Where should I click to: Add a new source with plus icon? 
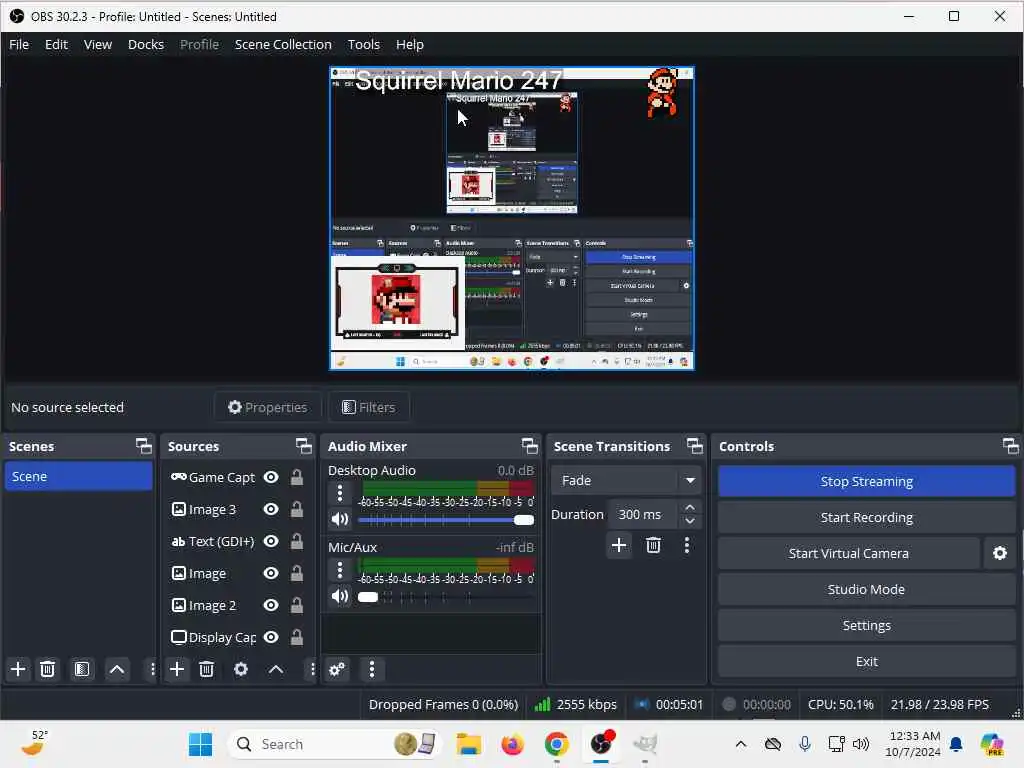176,669
